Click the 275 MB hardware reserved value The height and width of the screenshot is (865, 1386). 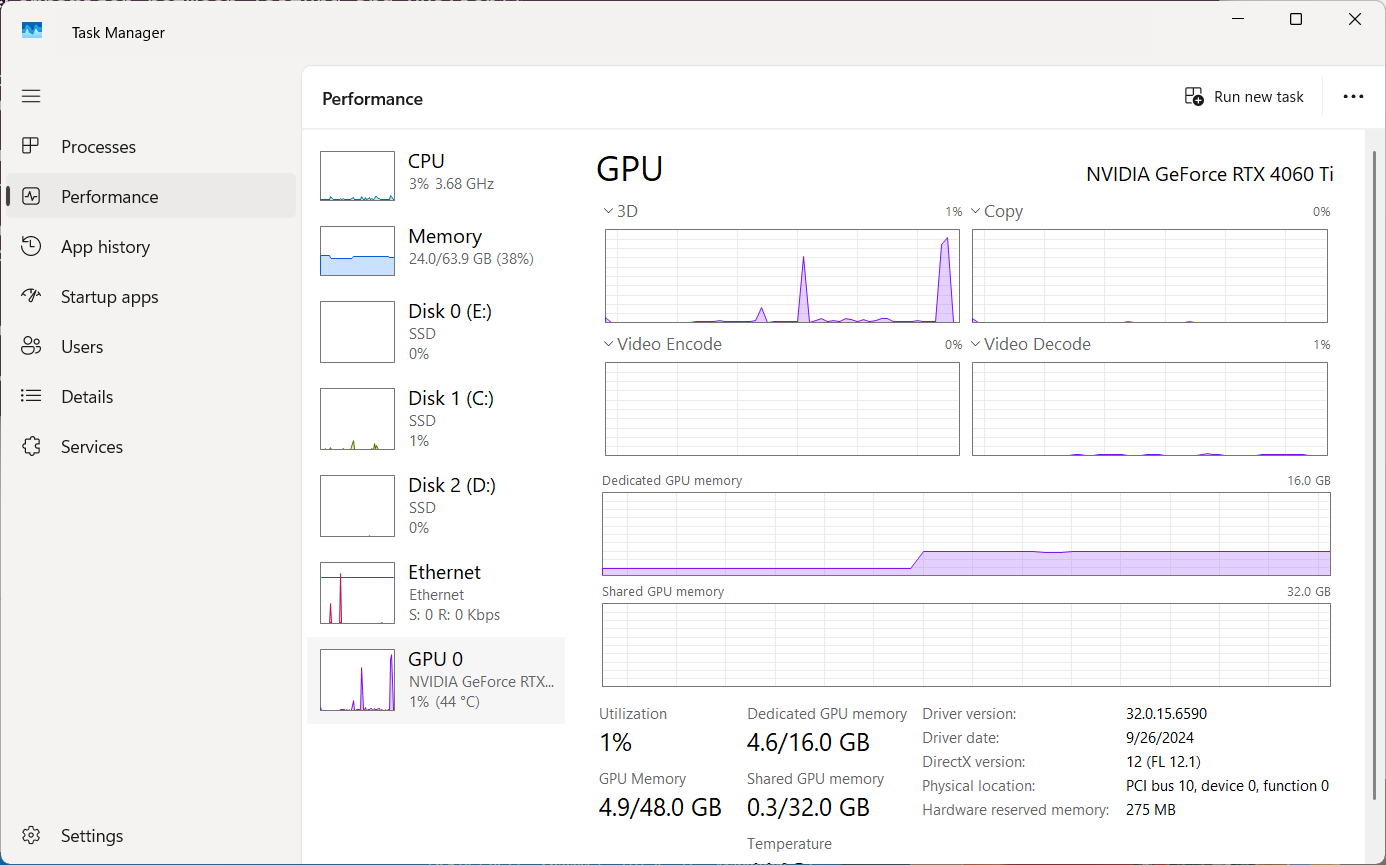pyautogui.click(x=1151, y=810)
